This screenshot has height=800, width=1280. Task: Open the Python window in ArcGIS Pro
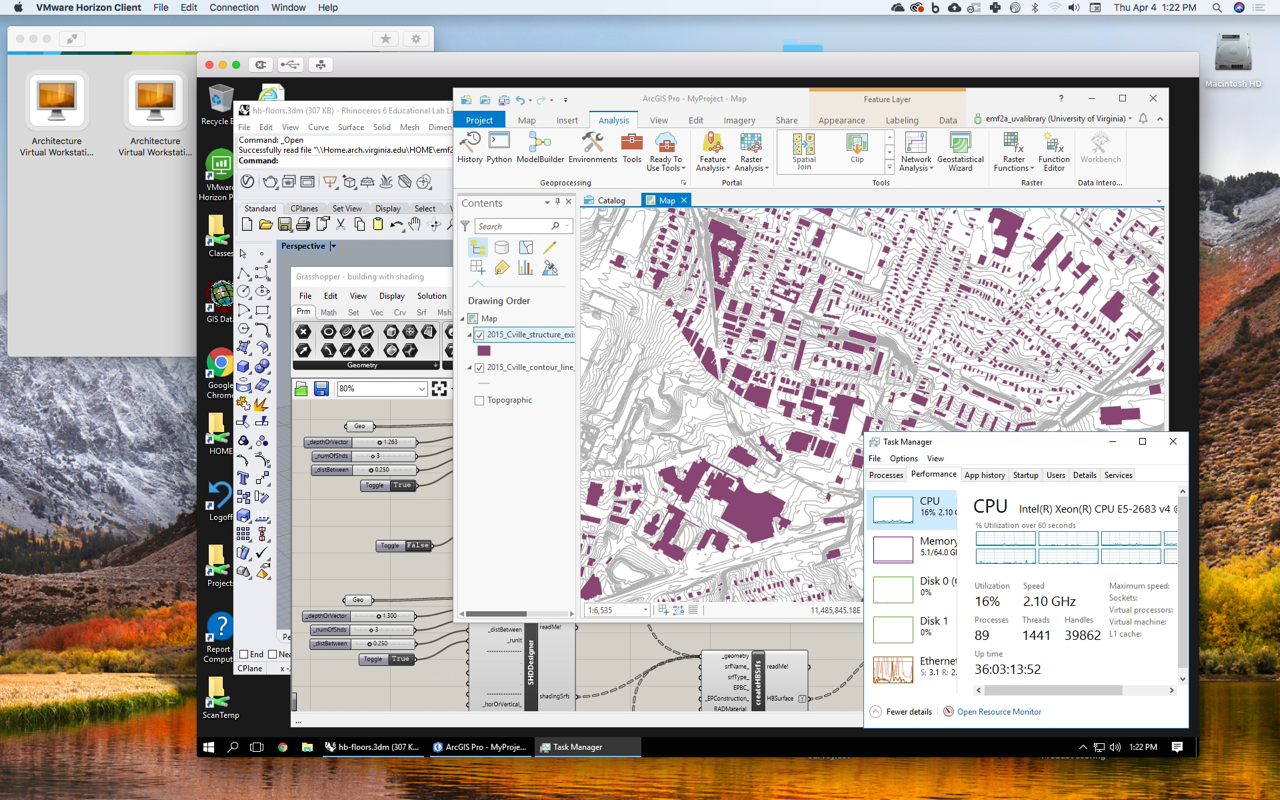click(499, 149)
